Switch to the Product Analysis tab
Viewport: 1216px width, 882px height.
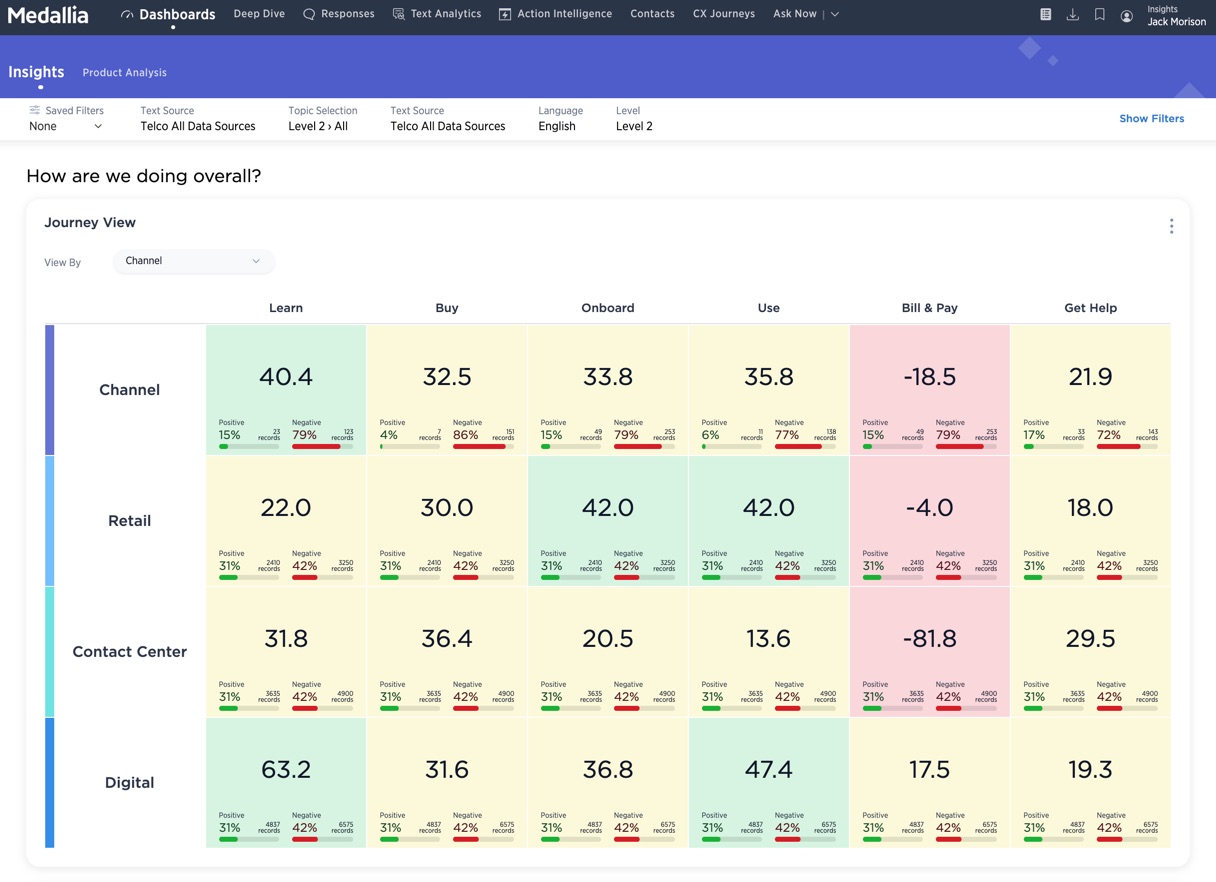tap(124, 73)
